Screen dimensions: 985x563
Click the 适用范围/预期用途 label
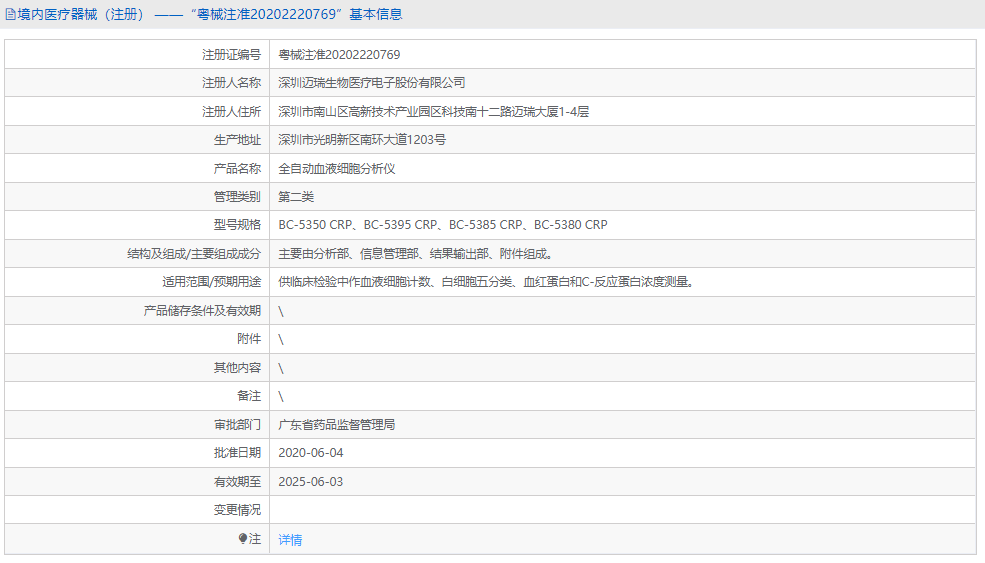click(212, 282)
